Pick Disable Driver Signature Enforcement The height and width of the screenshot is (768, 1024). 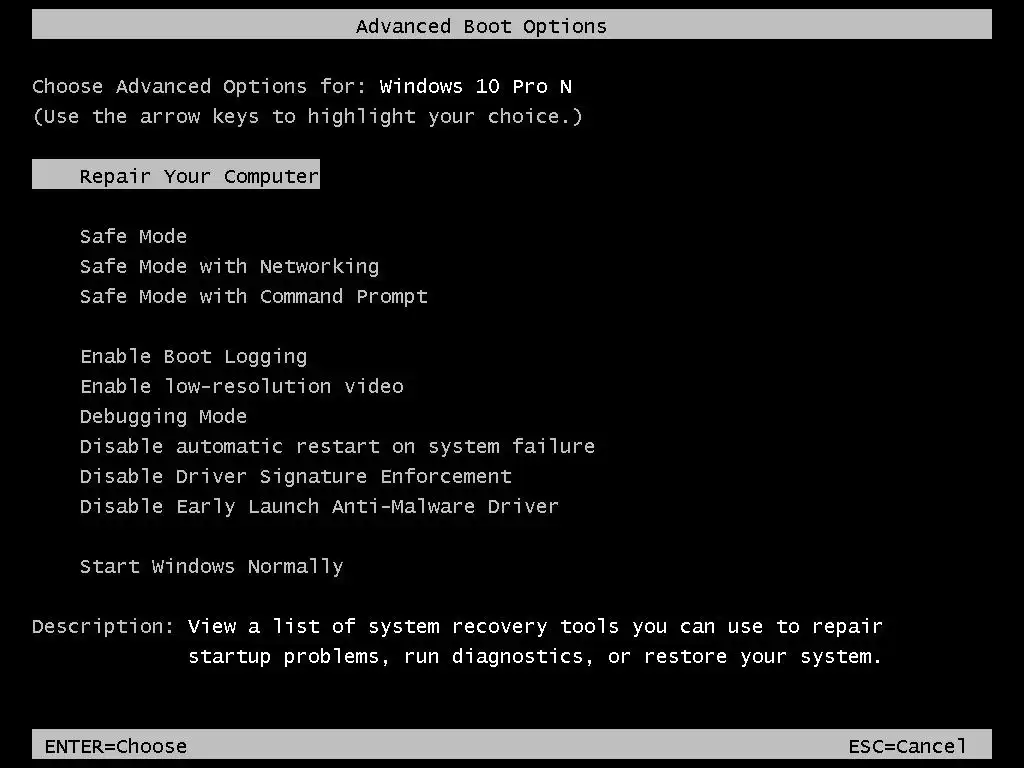[x=295, y=476]
